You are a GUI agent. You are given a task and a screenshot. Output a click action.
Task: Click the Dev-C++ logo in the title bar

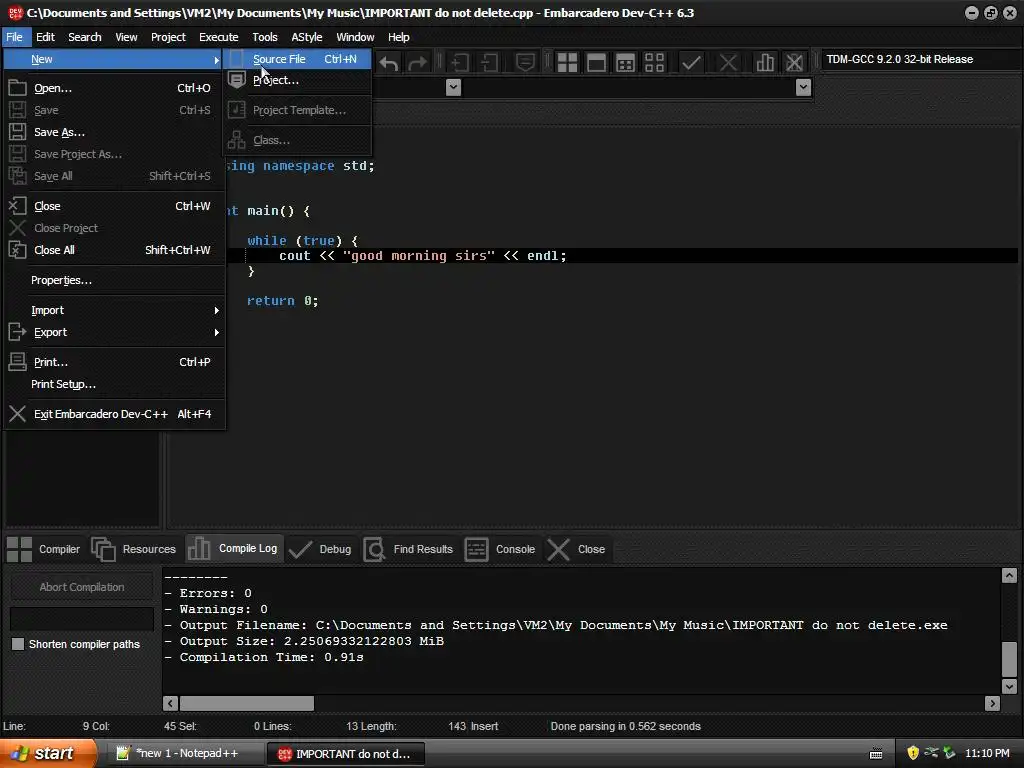point(15,12)
